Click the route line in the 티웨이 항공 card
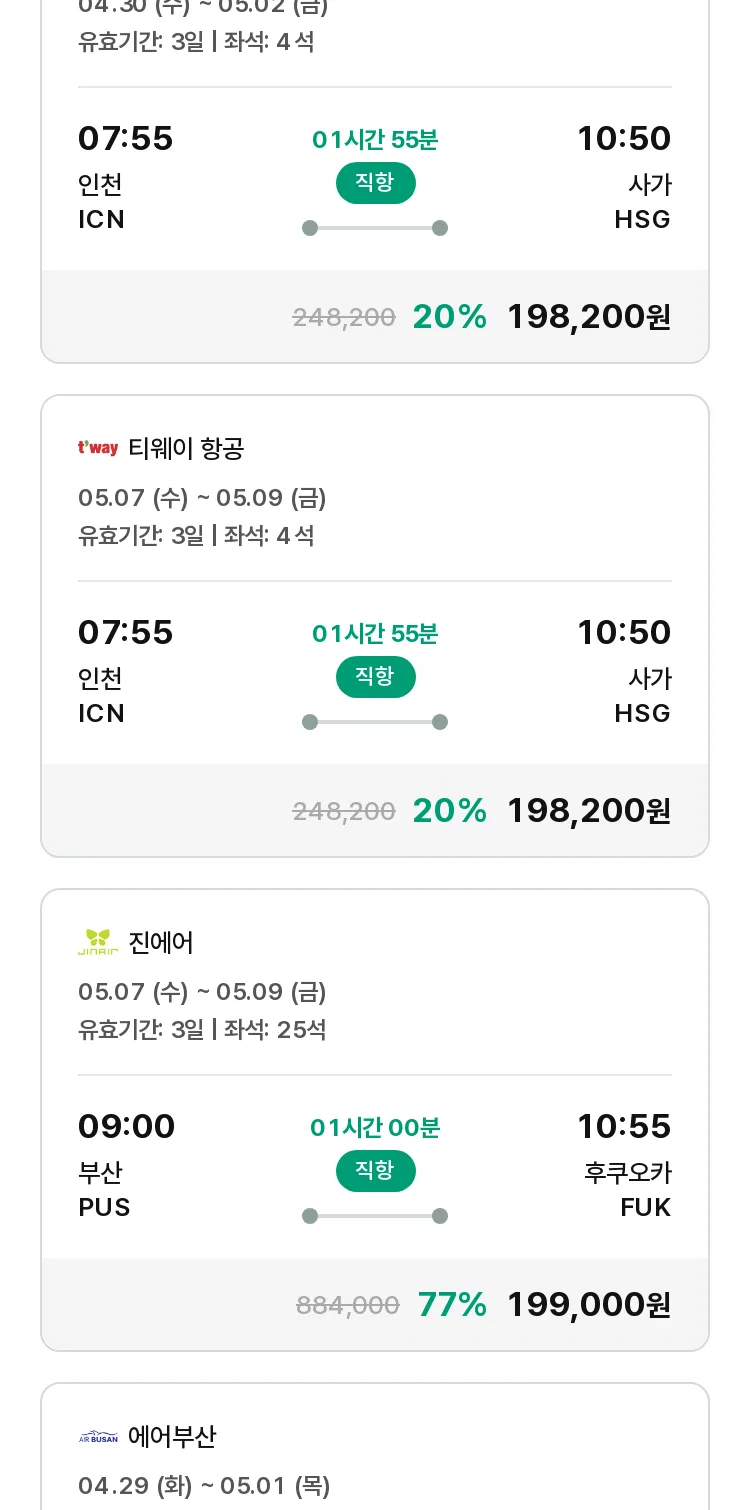This screenshot has width=750, height=1510. tap(375, 722)
